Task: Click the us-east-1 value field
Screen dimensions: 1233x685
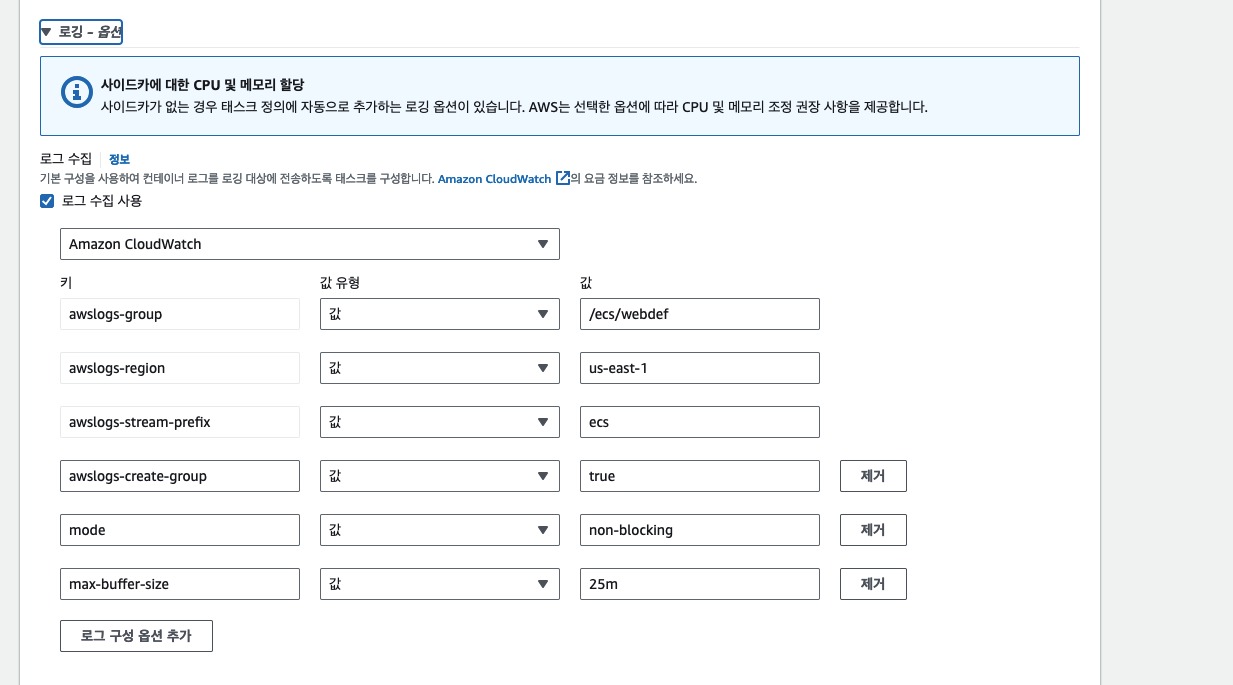Action: tap(700, 368)
